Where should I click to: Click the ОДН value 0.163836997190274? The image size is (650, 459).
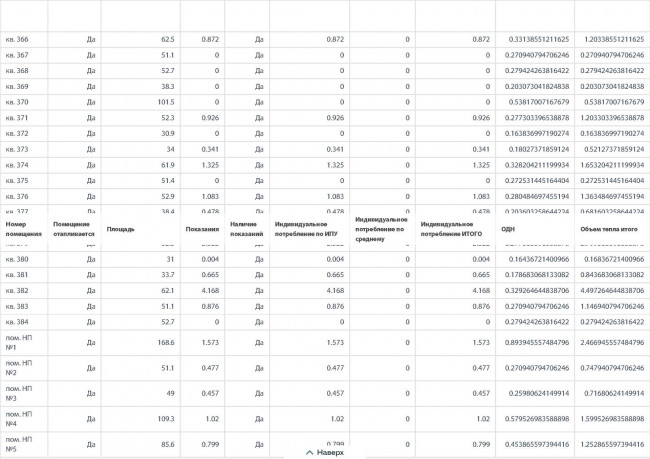[537, 134]
